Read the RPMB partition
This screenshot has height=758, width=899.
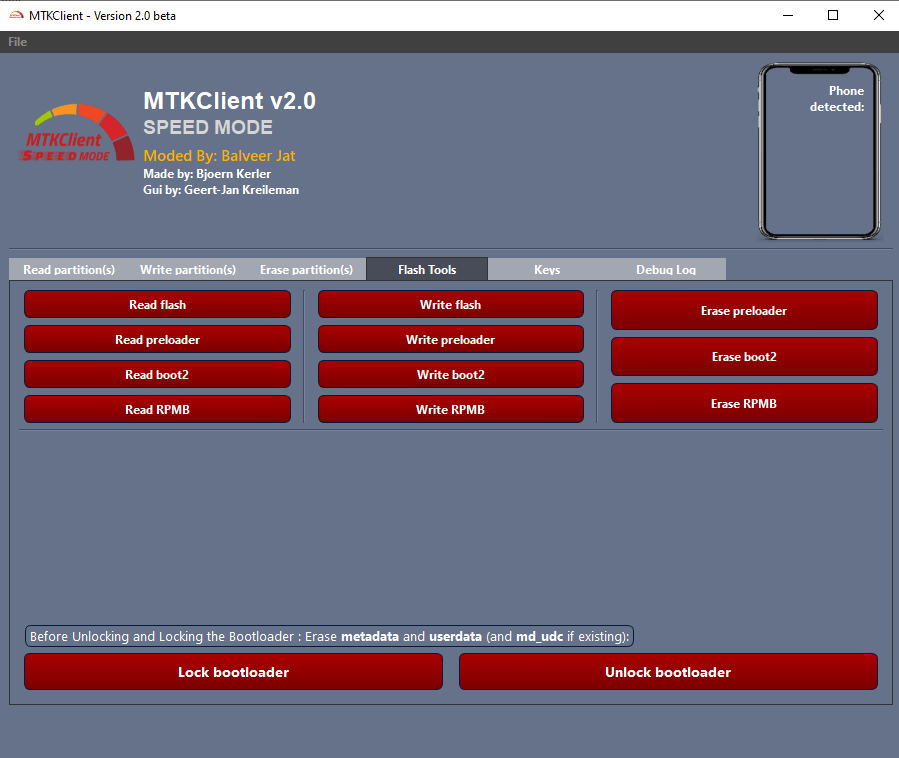(157, 409)
